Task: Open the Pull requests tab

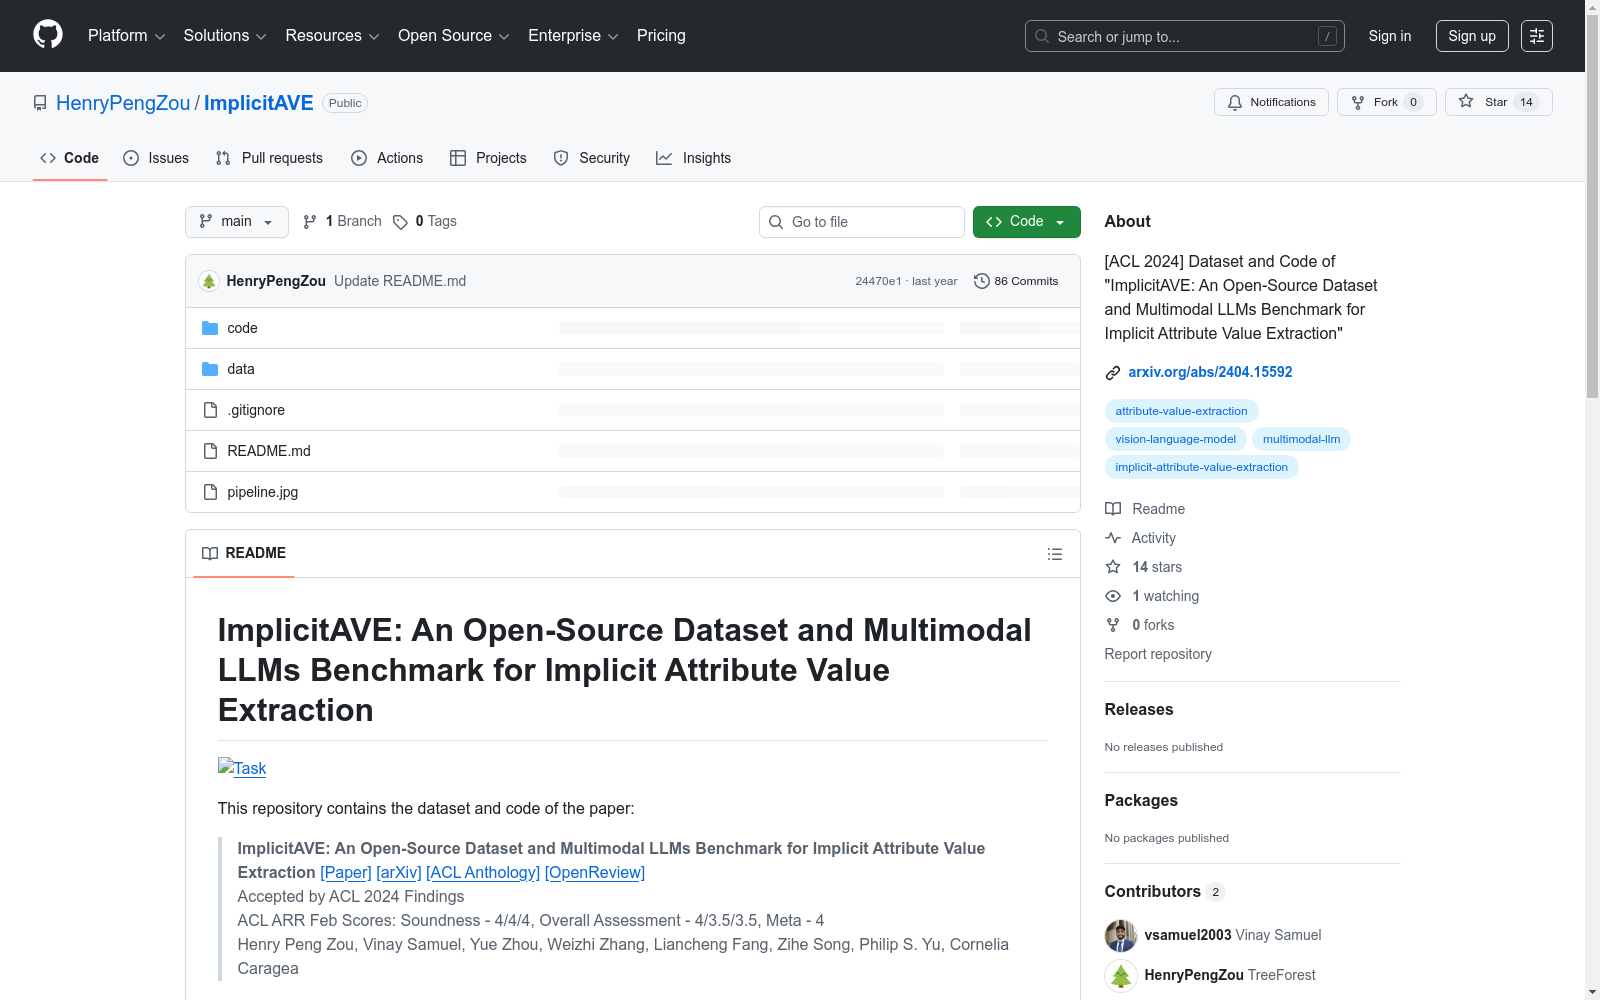Action: pos(269,158)
